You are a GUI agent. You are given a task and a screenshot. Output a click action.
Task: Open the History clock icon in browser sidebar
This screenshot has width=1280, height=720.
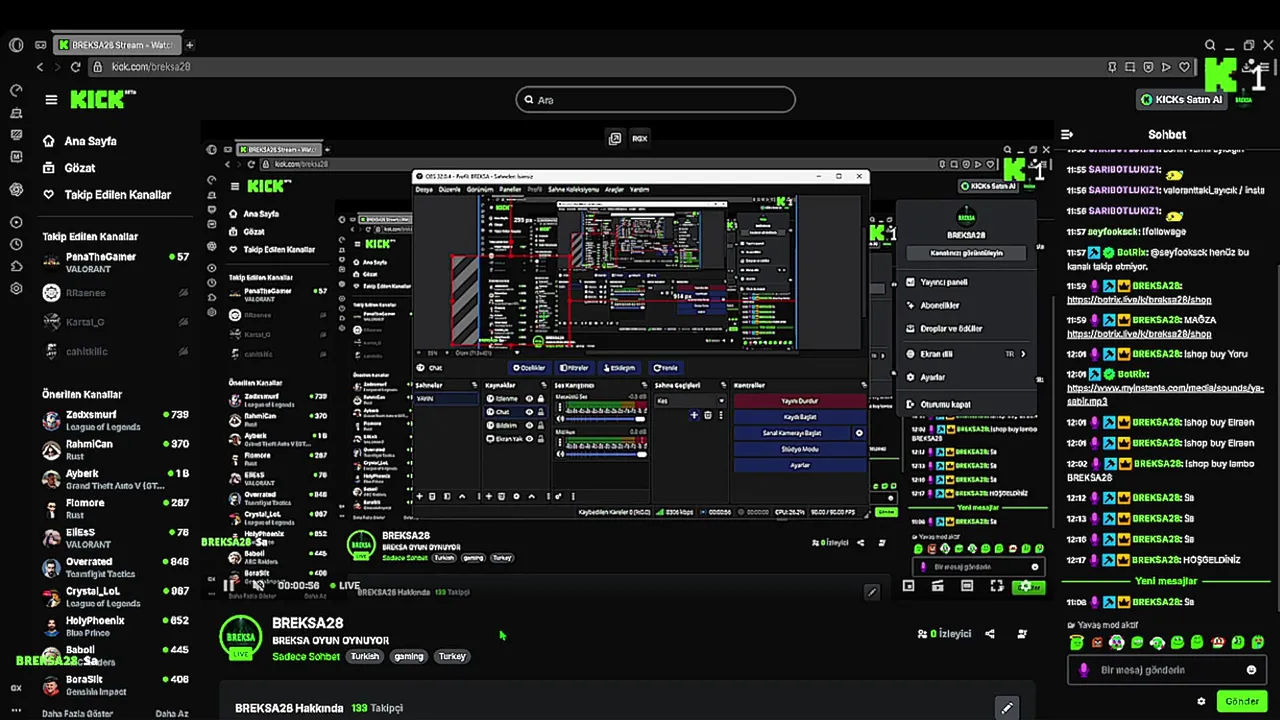tap(16, 245)
